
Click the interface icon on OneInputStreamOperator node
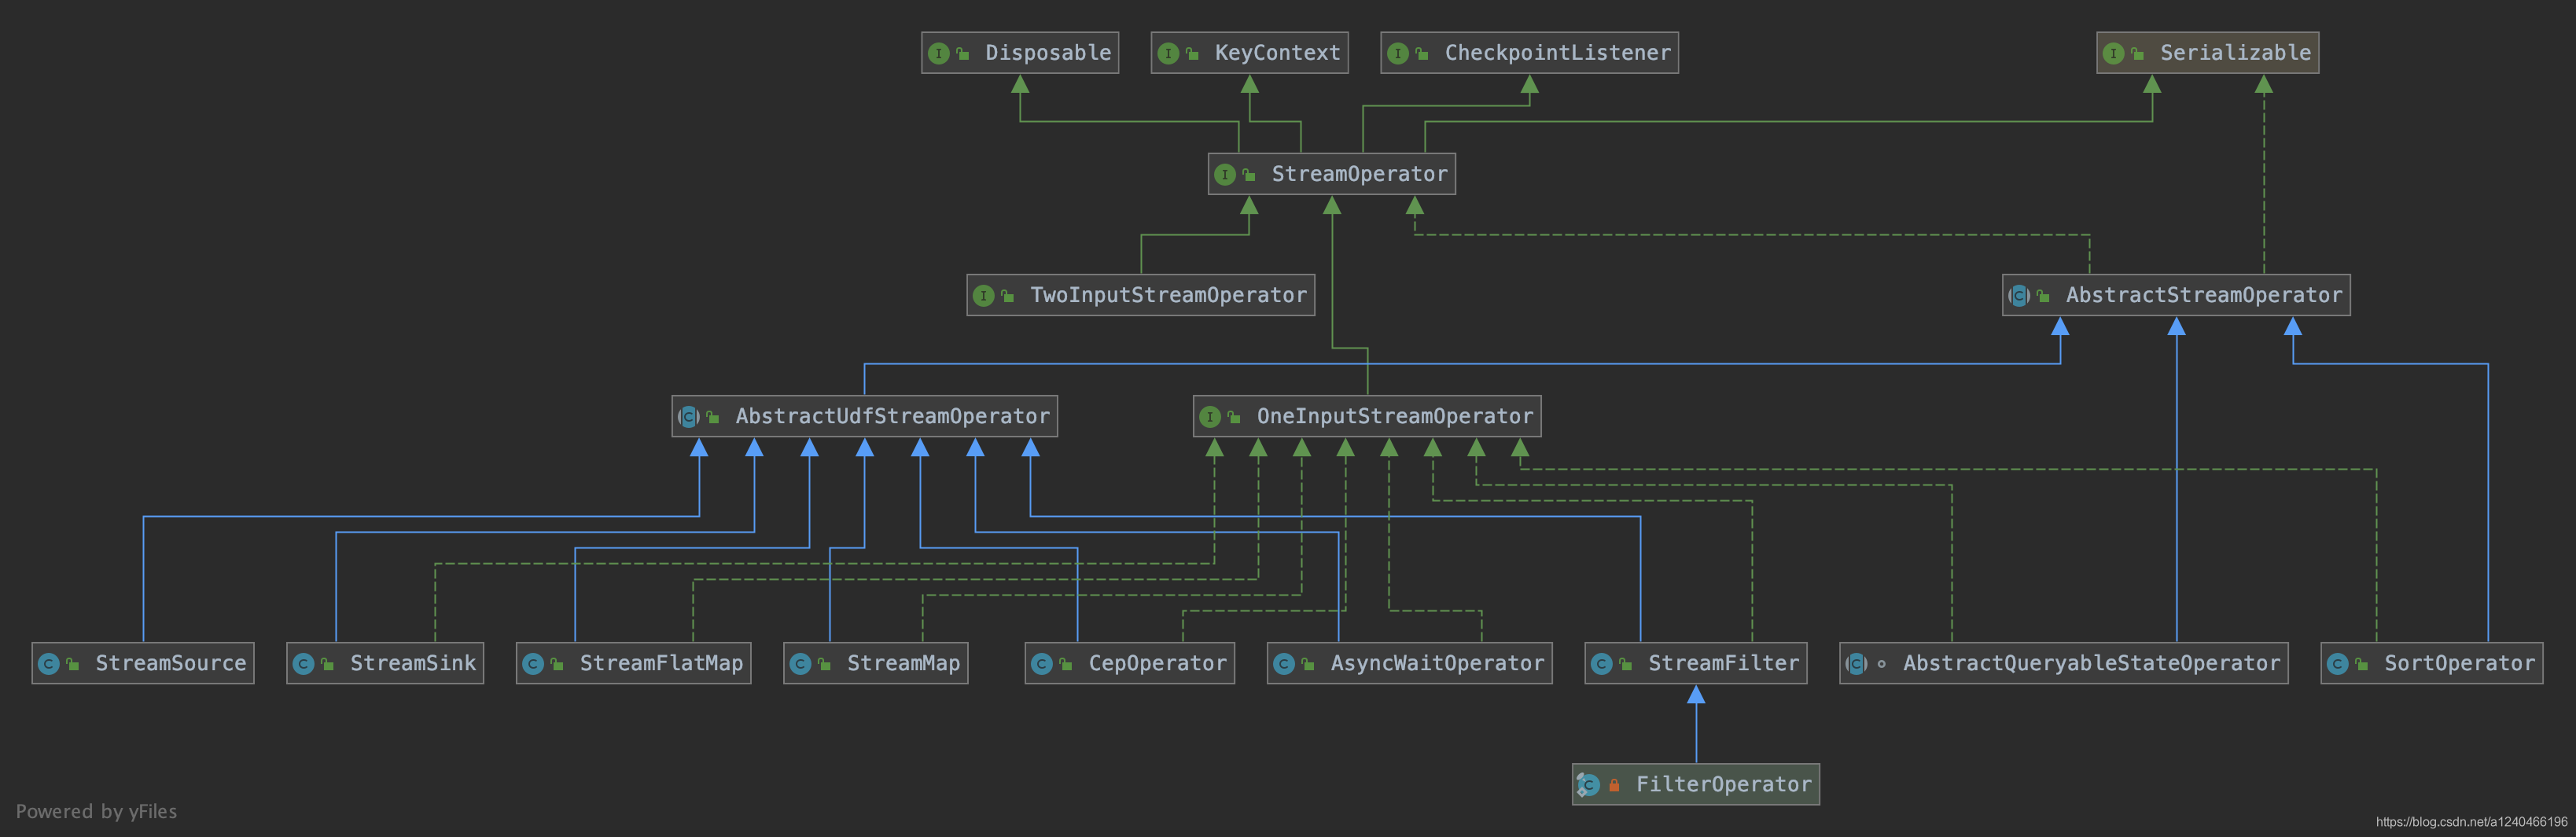click(x=1210, y=416)
